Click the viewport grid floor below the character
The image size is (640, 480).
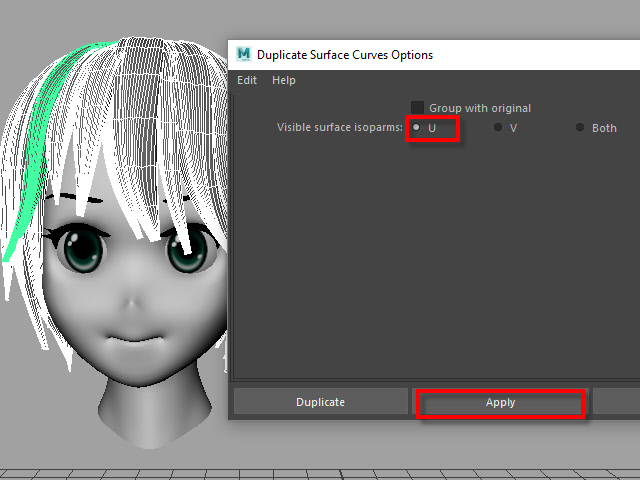tap(320, 473)
